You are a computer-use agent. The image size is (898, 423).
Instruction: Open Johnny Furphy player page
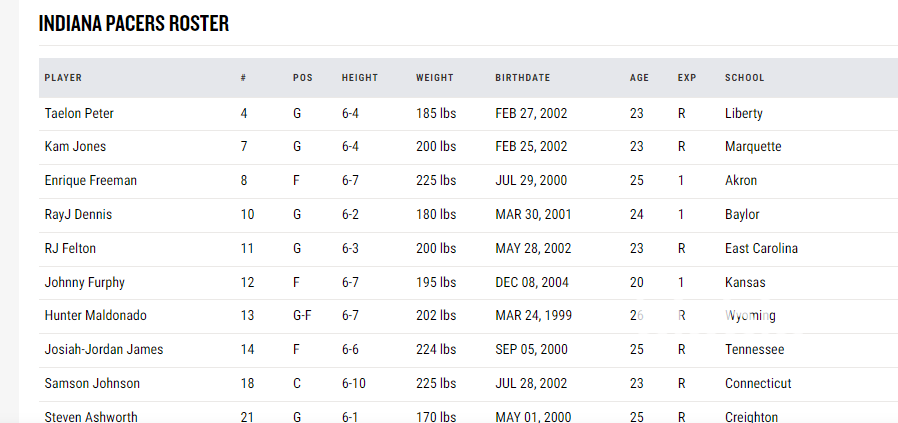click(84, 283)
